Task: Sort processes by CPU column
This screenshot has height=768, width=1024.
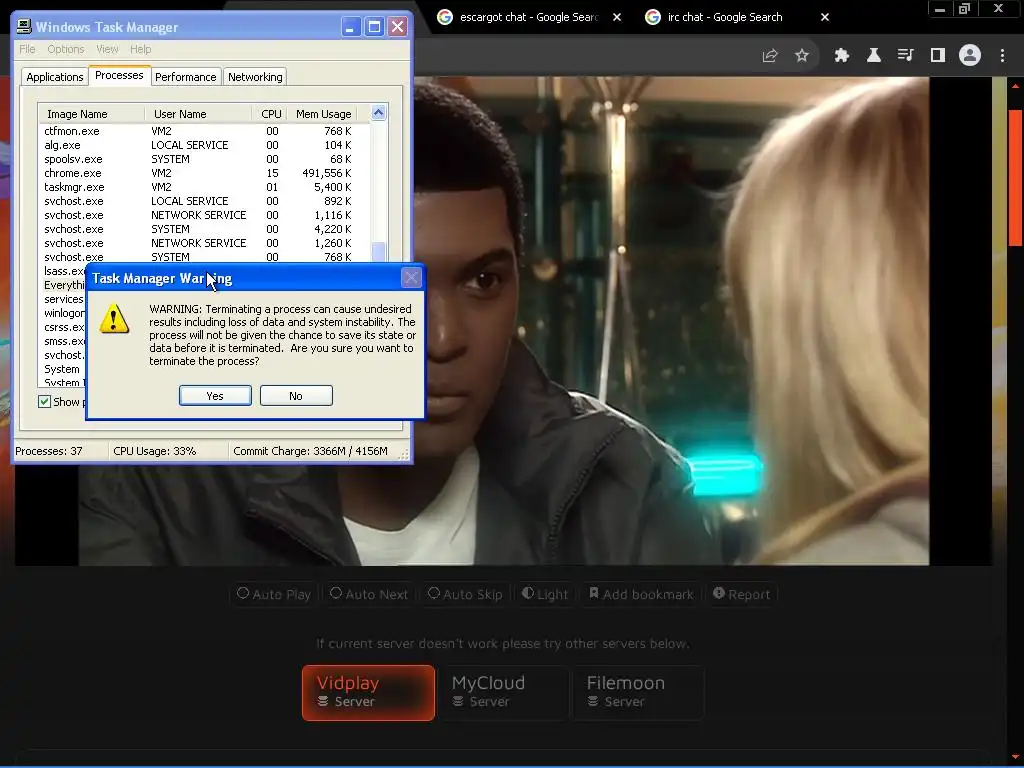Action: click(x=270, y=114)
